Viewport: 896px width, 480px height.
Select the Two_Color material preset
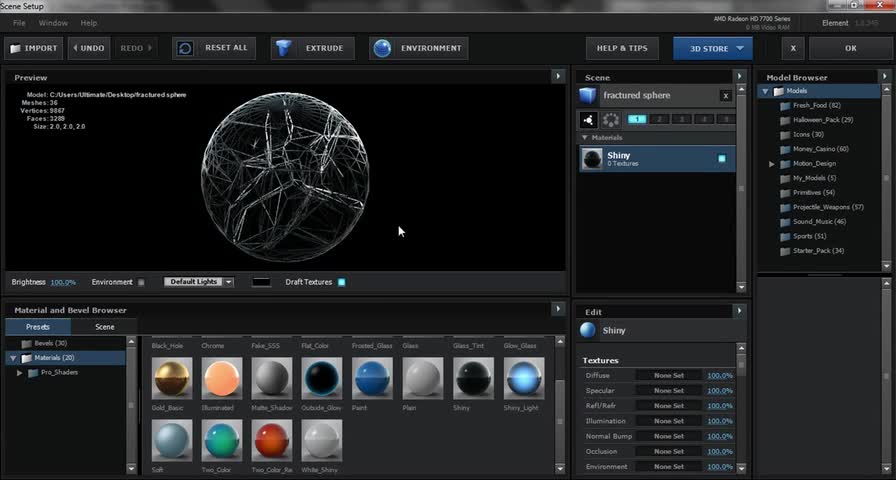[222, 441]
